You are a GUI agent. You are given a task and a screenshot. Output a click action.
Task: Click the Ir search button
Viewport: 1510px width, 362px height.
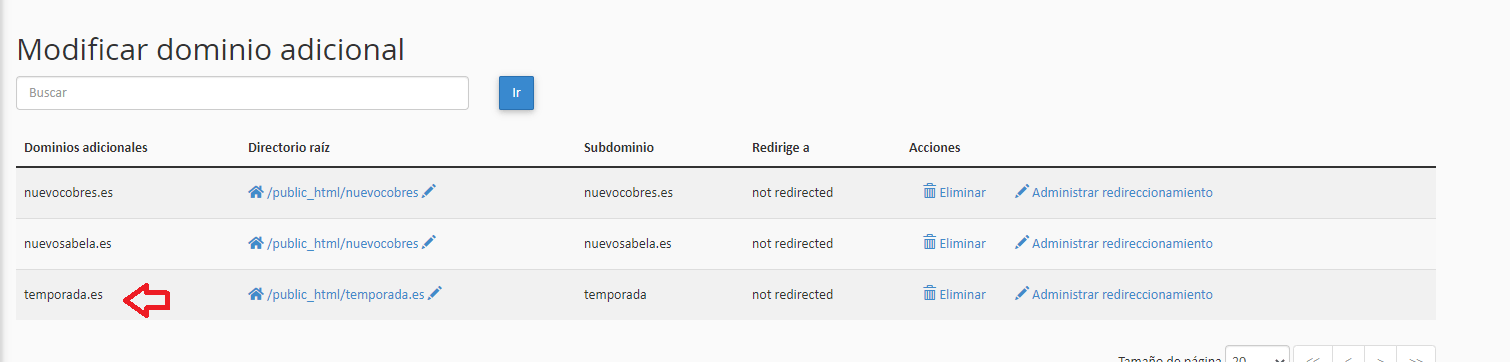pos(516,93)
